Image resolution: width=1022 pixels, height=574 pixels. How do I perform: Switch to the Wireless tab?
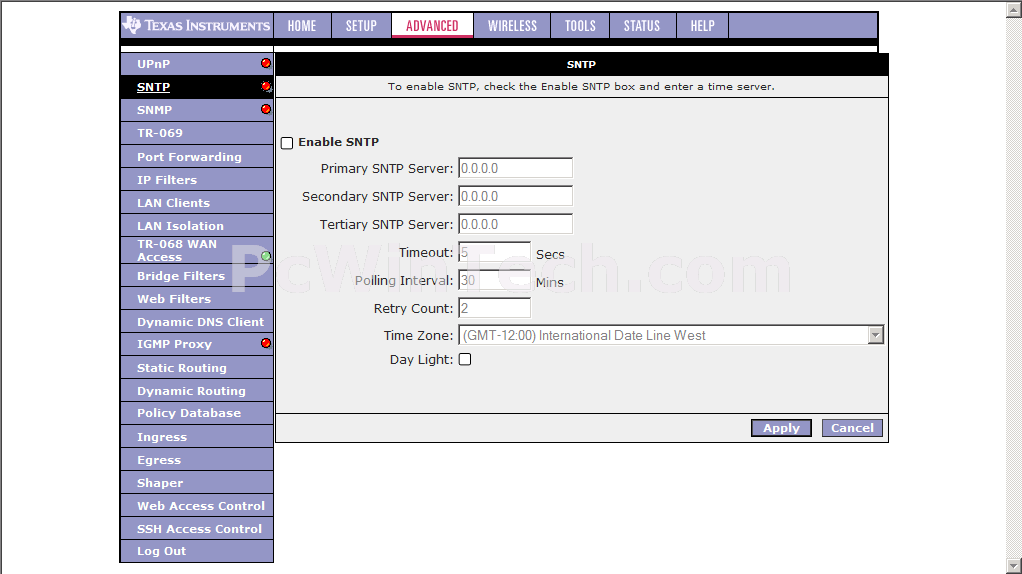click(x=512, y=26)
